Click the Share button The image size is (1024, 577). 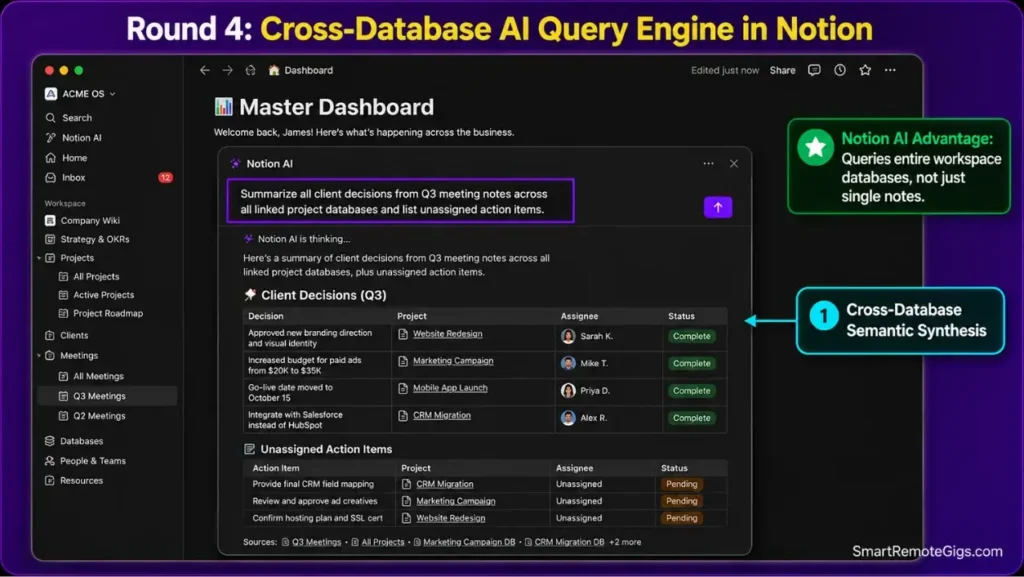[x=782, y=70]
